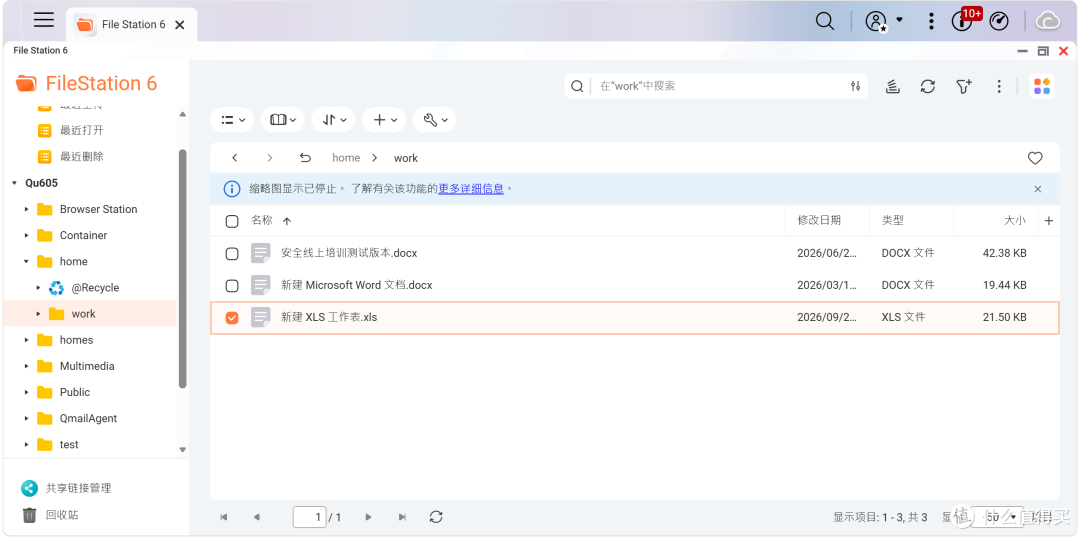Screen dimensions: 1080x539
Task: Sort by the 修改日期 column header
Action: (819, 220)
